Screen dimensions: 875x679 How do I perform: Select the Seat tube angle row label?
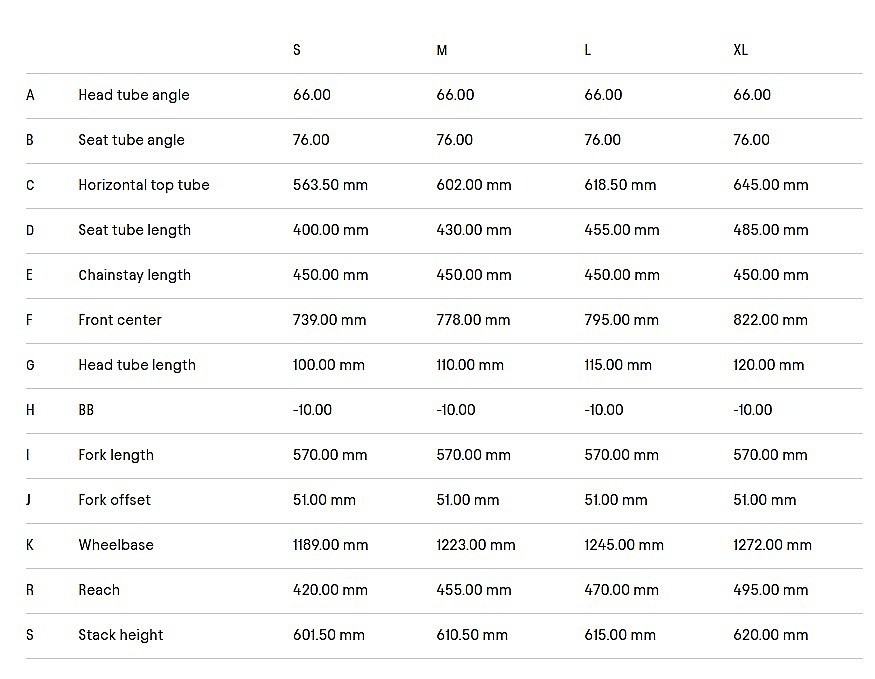[x=131, y=140]
